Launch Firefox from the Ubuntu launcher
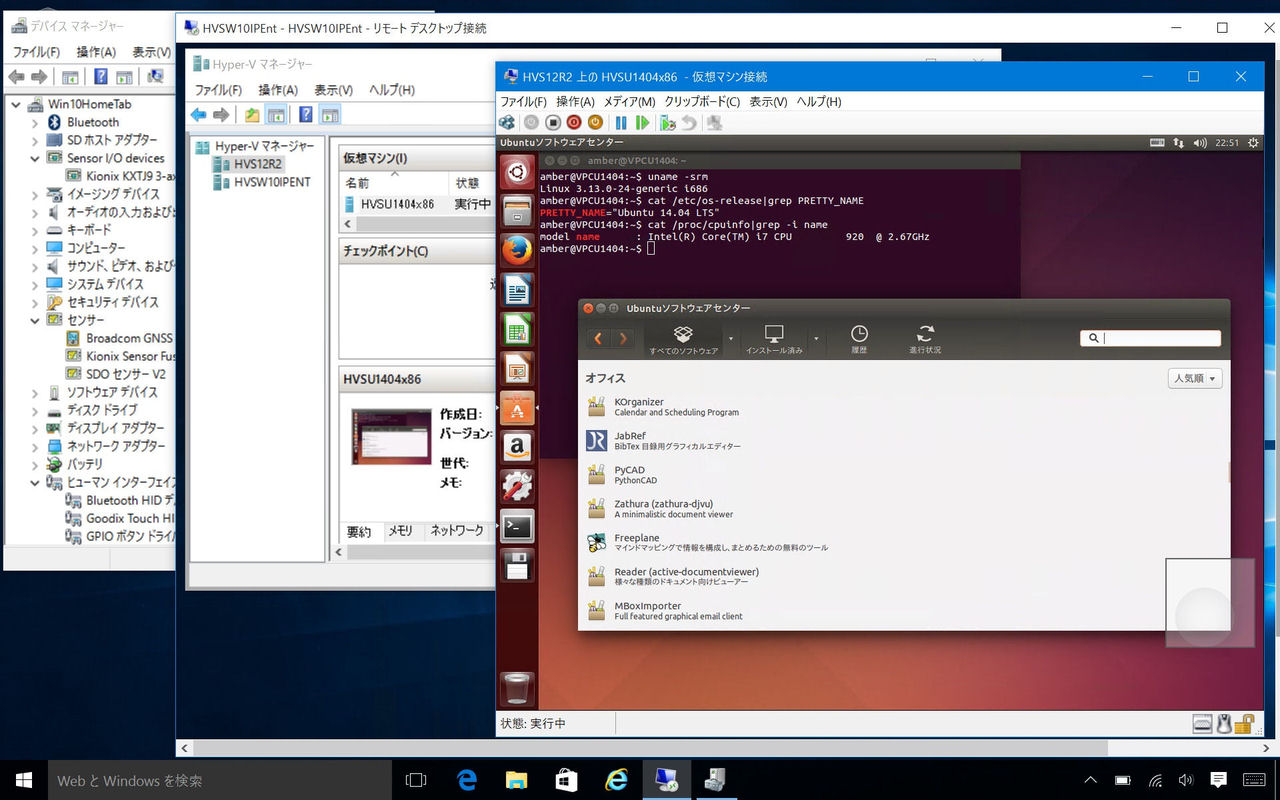This screenshot has height=800, width=1280. pyautogui.click(x=517, y=250)
